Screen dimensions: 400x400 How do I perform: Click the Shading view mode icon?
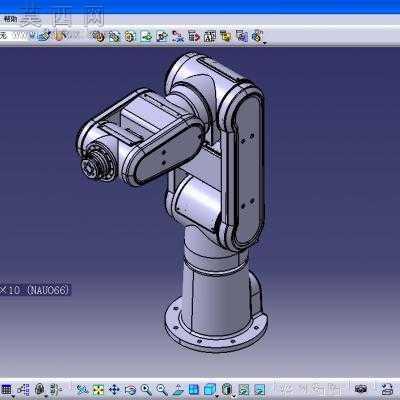pos(227,389)
